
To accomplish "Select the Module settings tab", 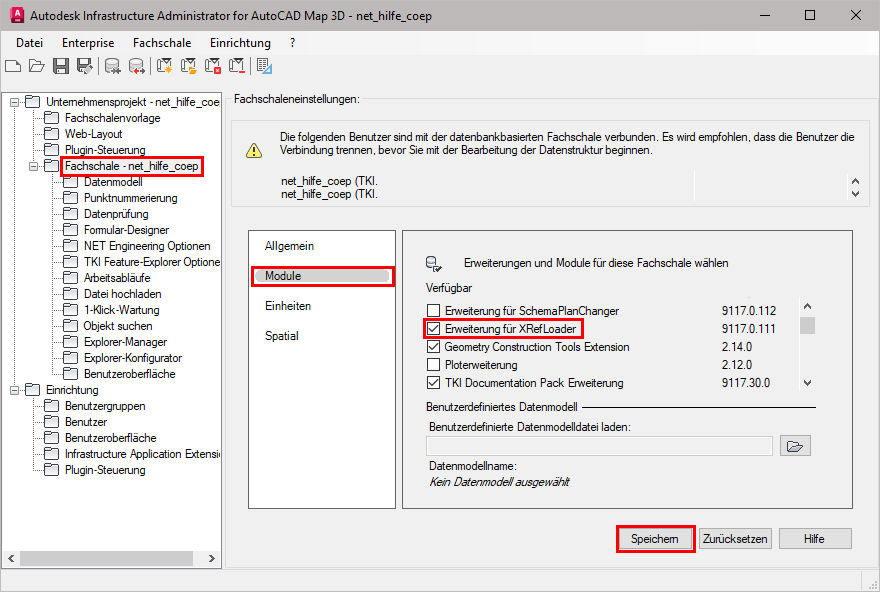I will (x=322, y=276).
